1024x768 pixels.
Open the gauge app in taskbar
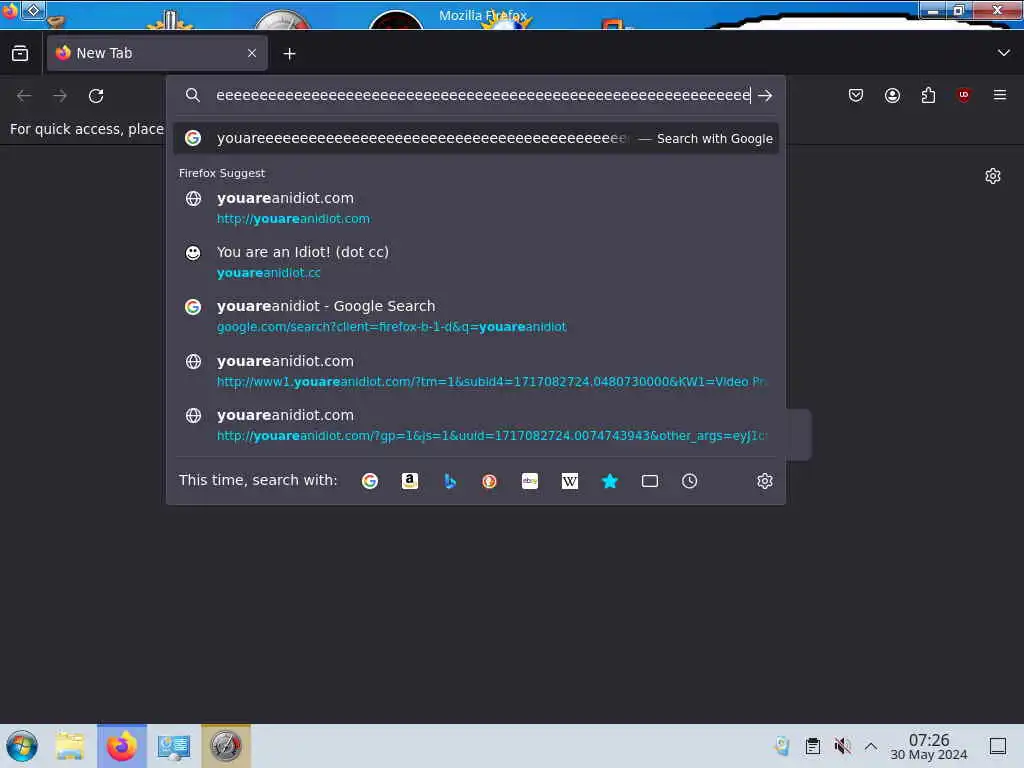coord(225,746)
